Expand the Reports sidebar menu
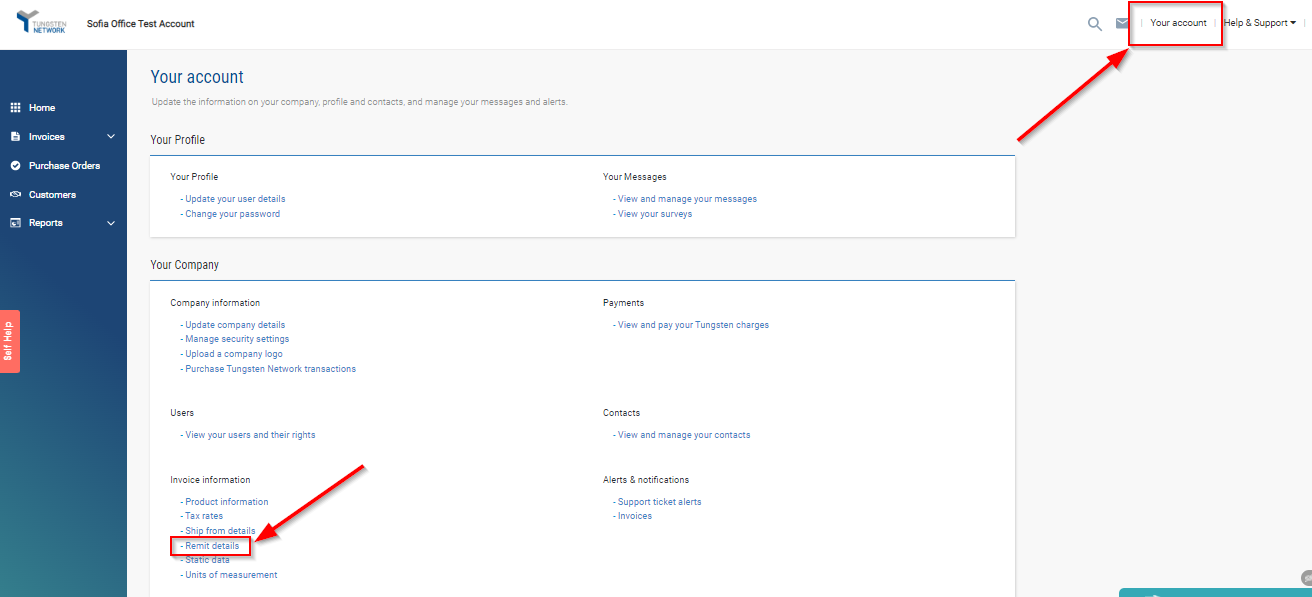 pyautogui.click(x=110, y=222)
